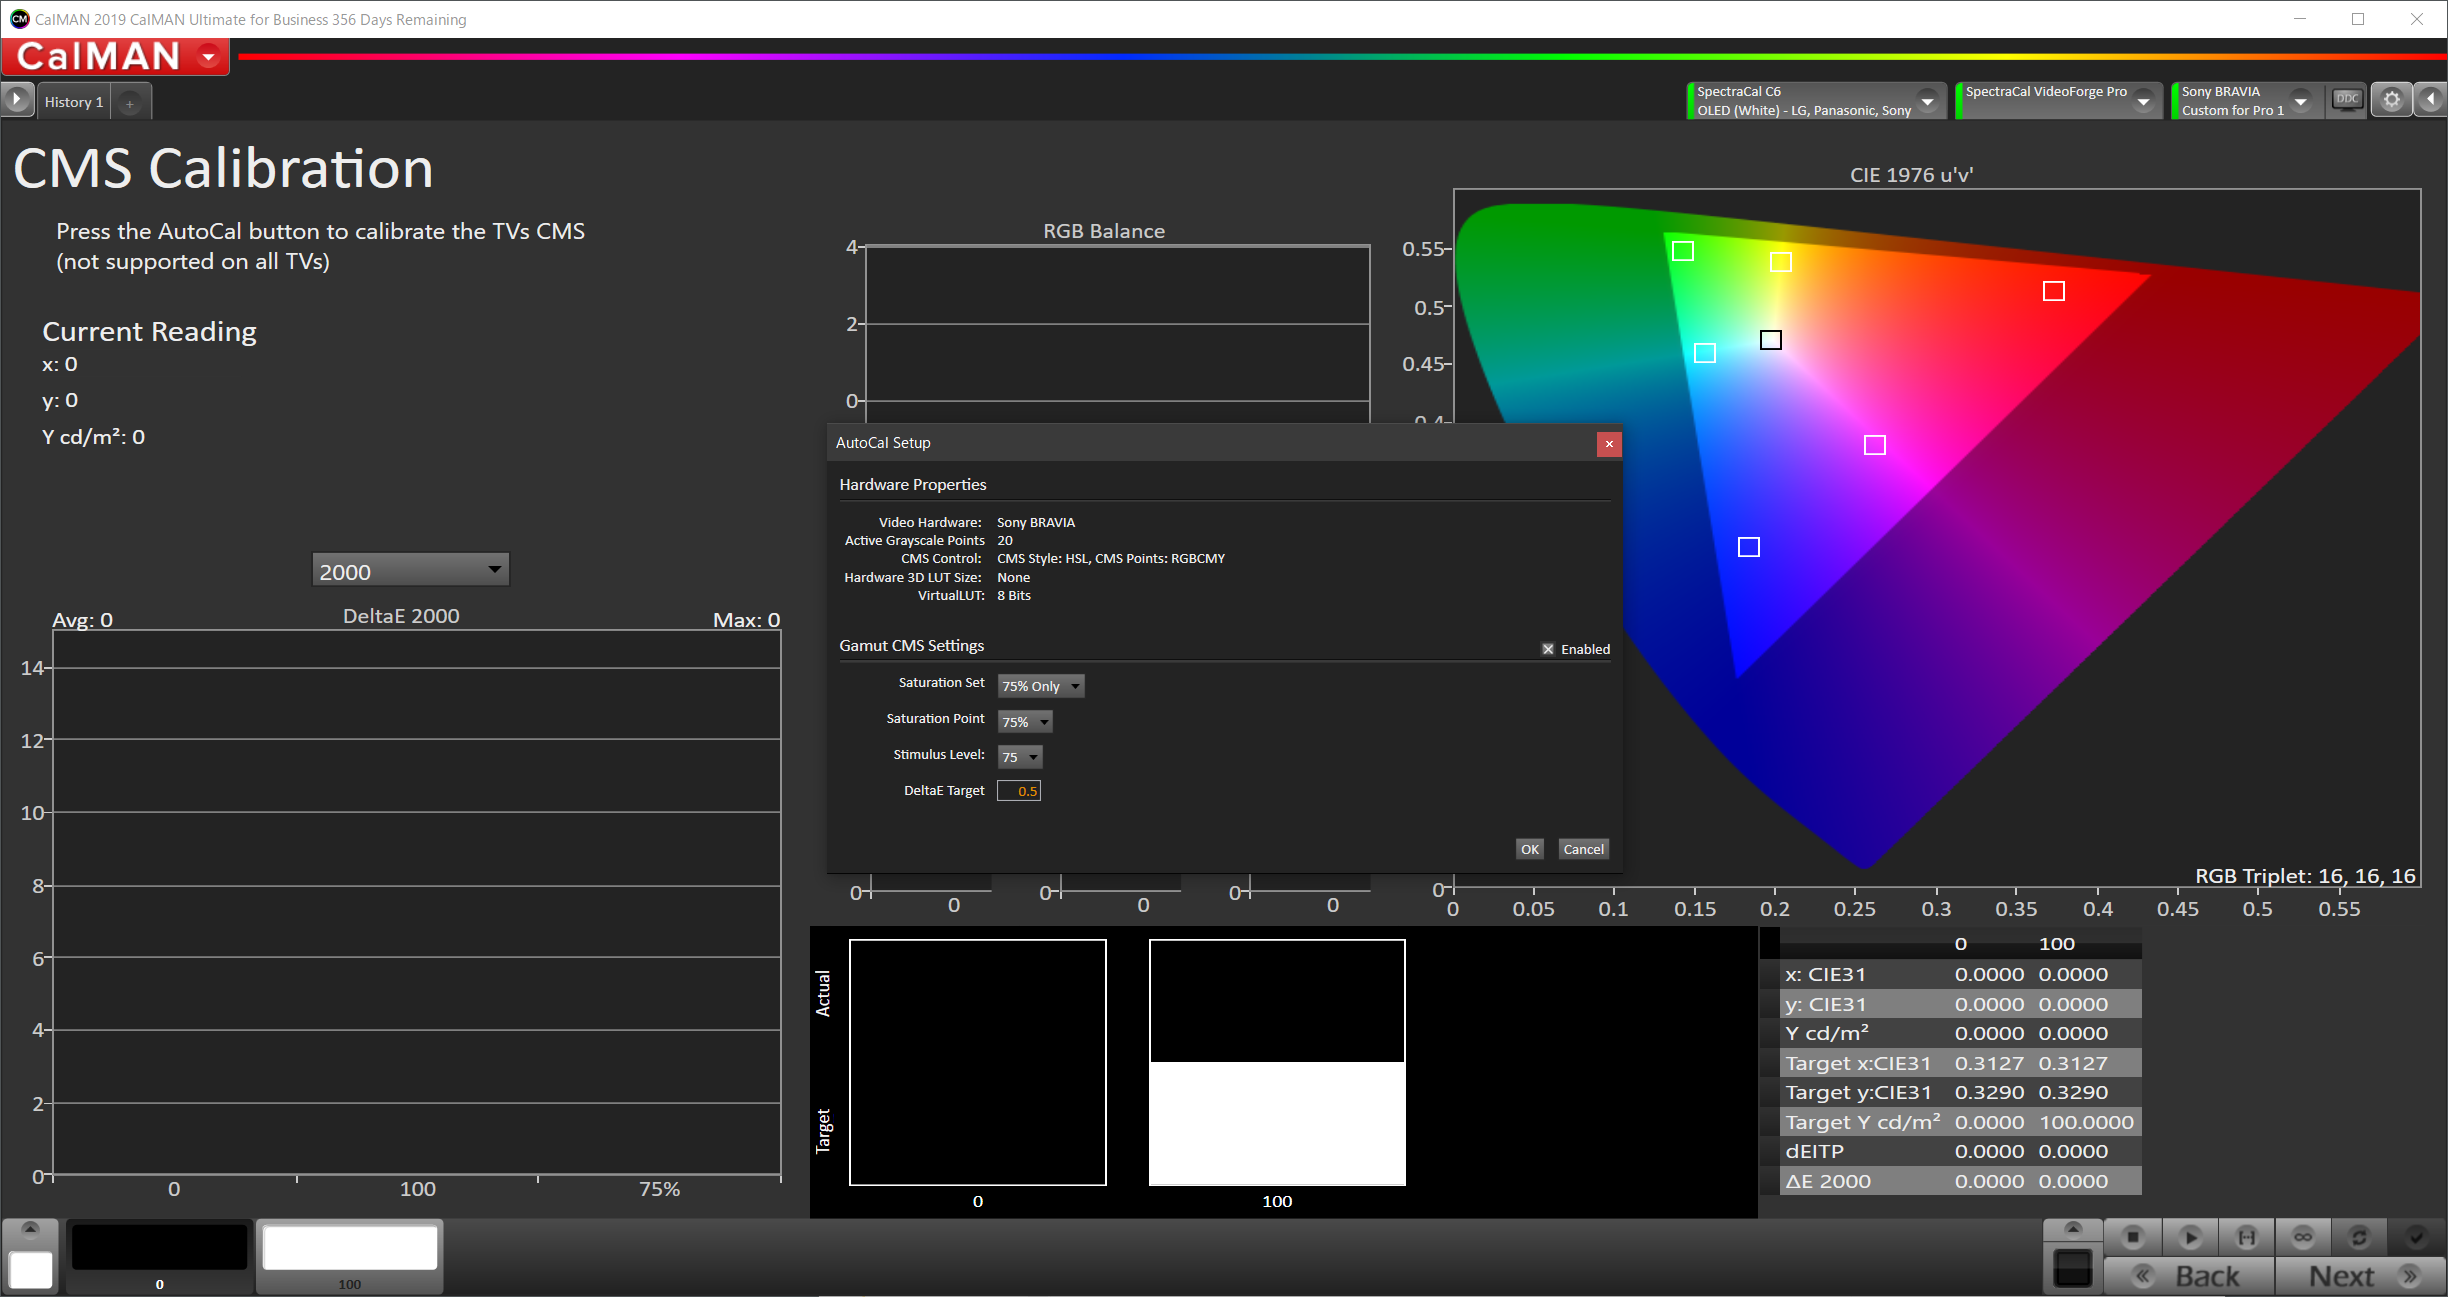The height and width of the screenshot is (1297, 2448).
Task: Go to previous step with Back
Action: (2189, 1276)
